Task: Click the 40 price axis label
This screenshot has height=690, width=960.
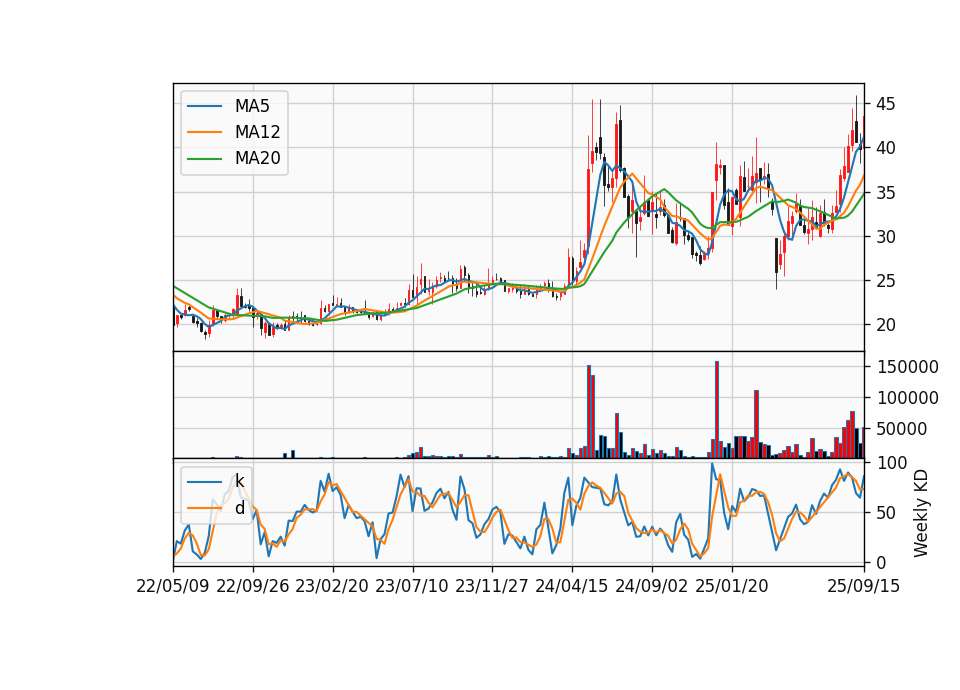Action: tap(886, 148)
